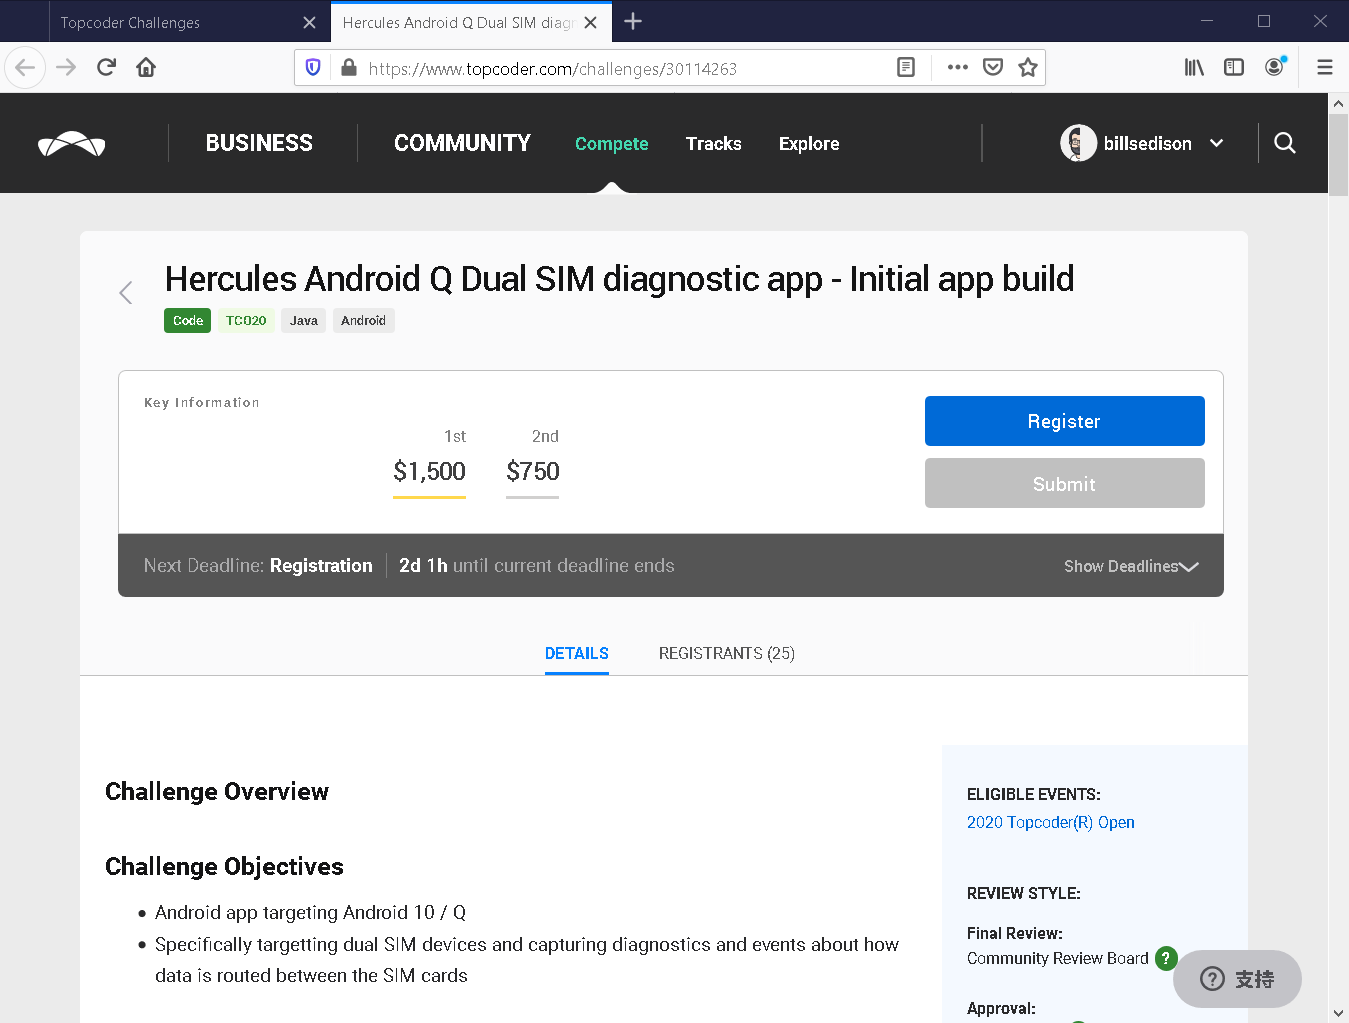Click the blue Register button
The image size is (1349, 1023).
click(1064, 421)
